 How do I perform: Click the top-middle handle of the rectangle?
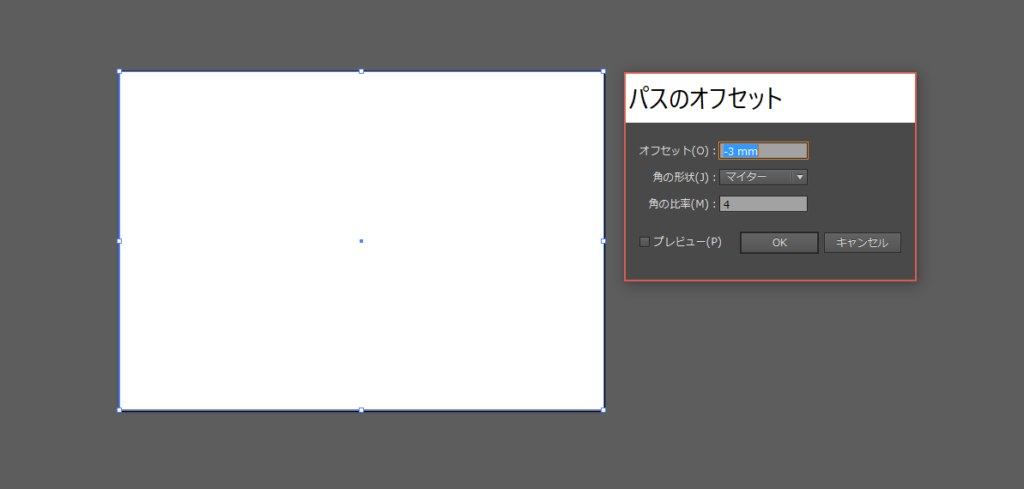click(x=361, y=71)
